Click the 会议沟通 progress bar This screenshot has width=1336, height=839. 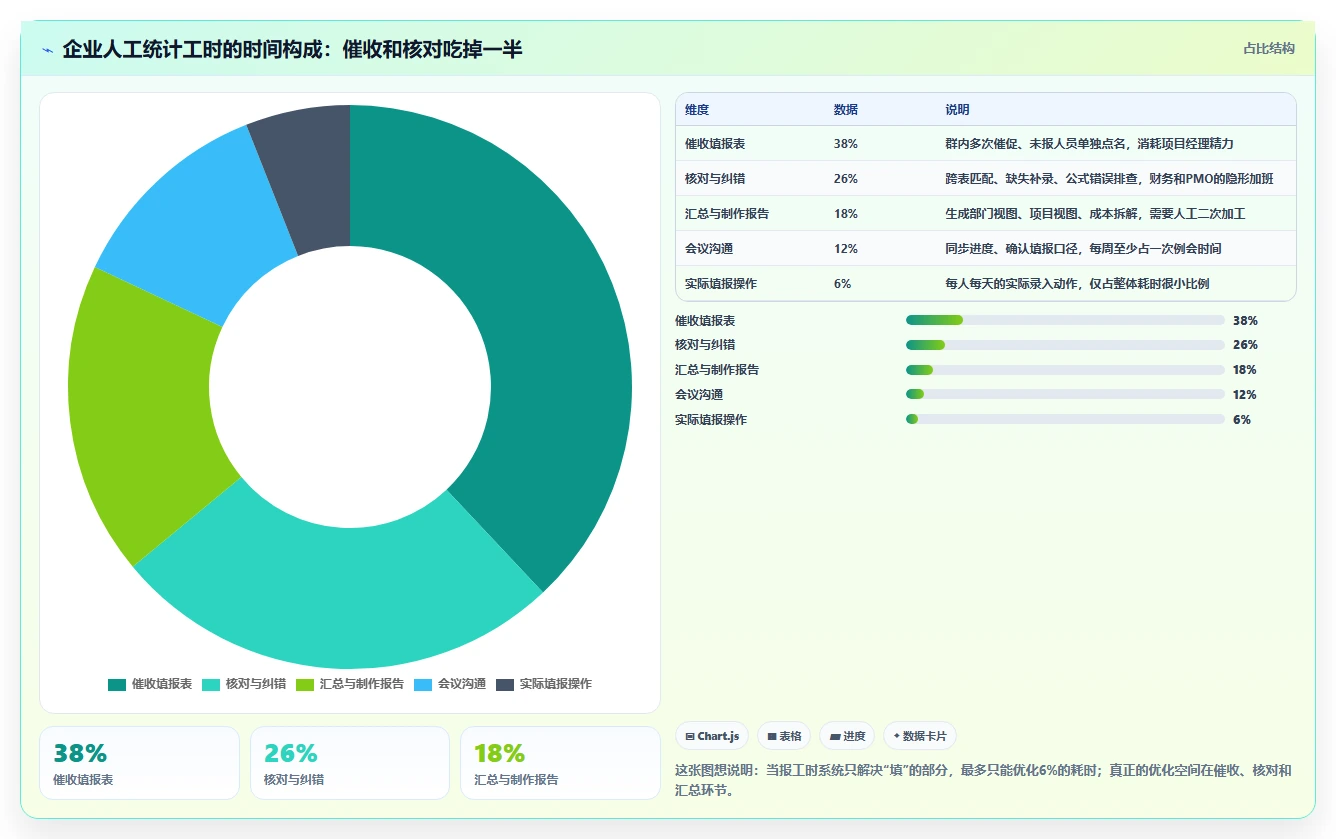coord(1065,395)
